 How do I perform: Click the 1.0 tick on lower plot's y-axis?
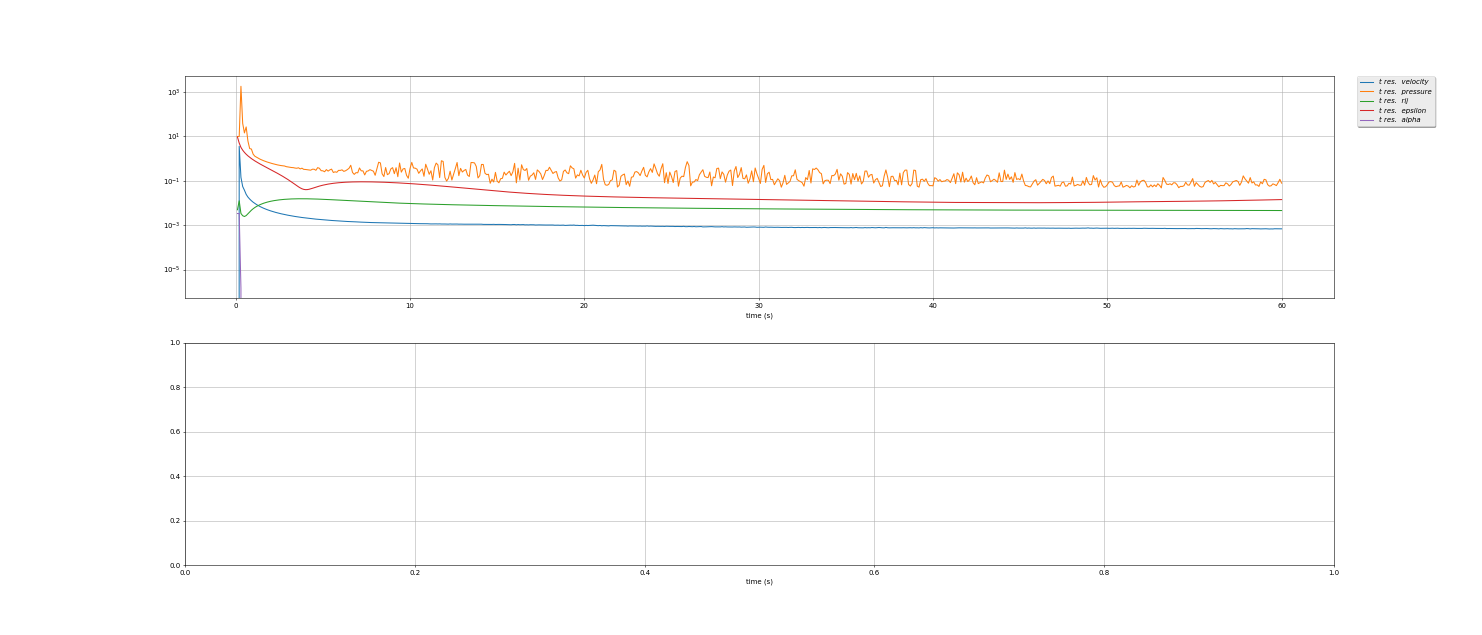174,343
